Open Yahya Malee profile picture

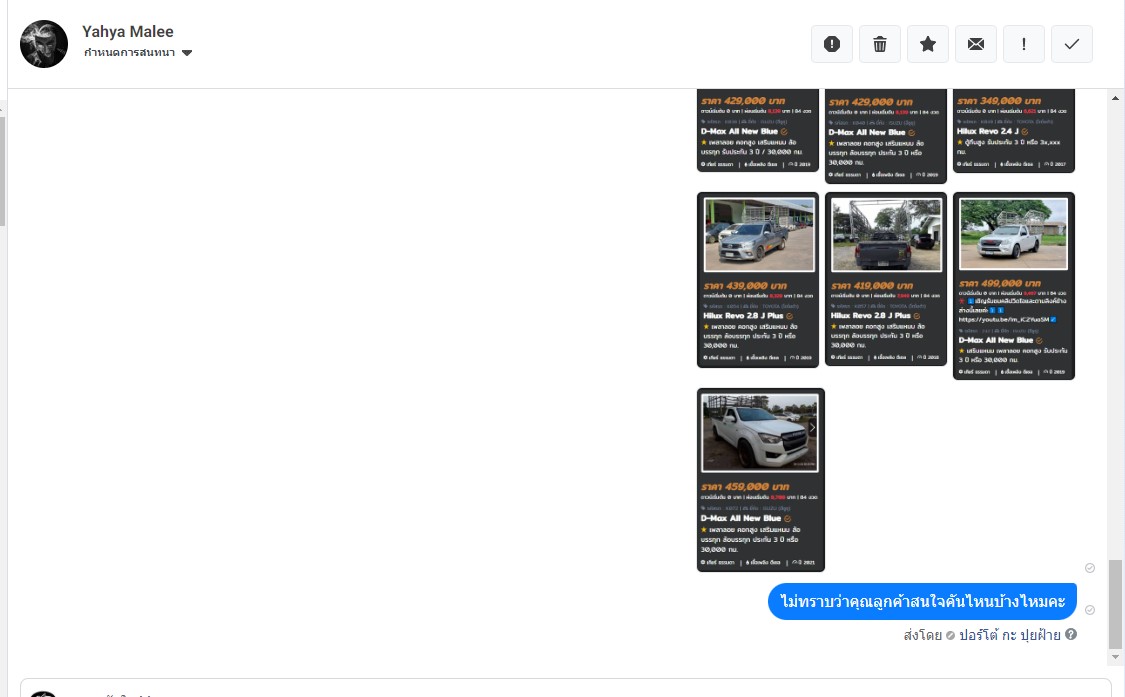click(x=44, y=44)
